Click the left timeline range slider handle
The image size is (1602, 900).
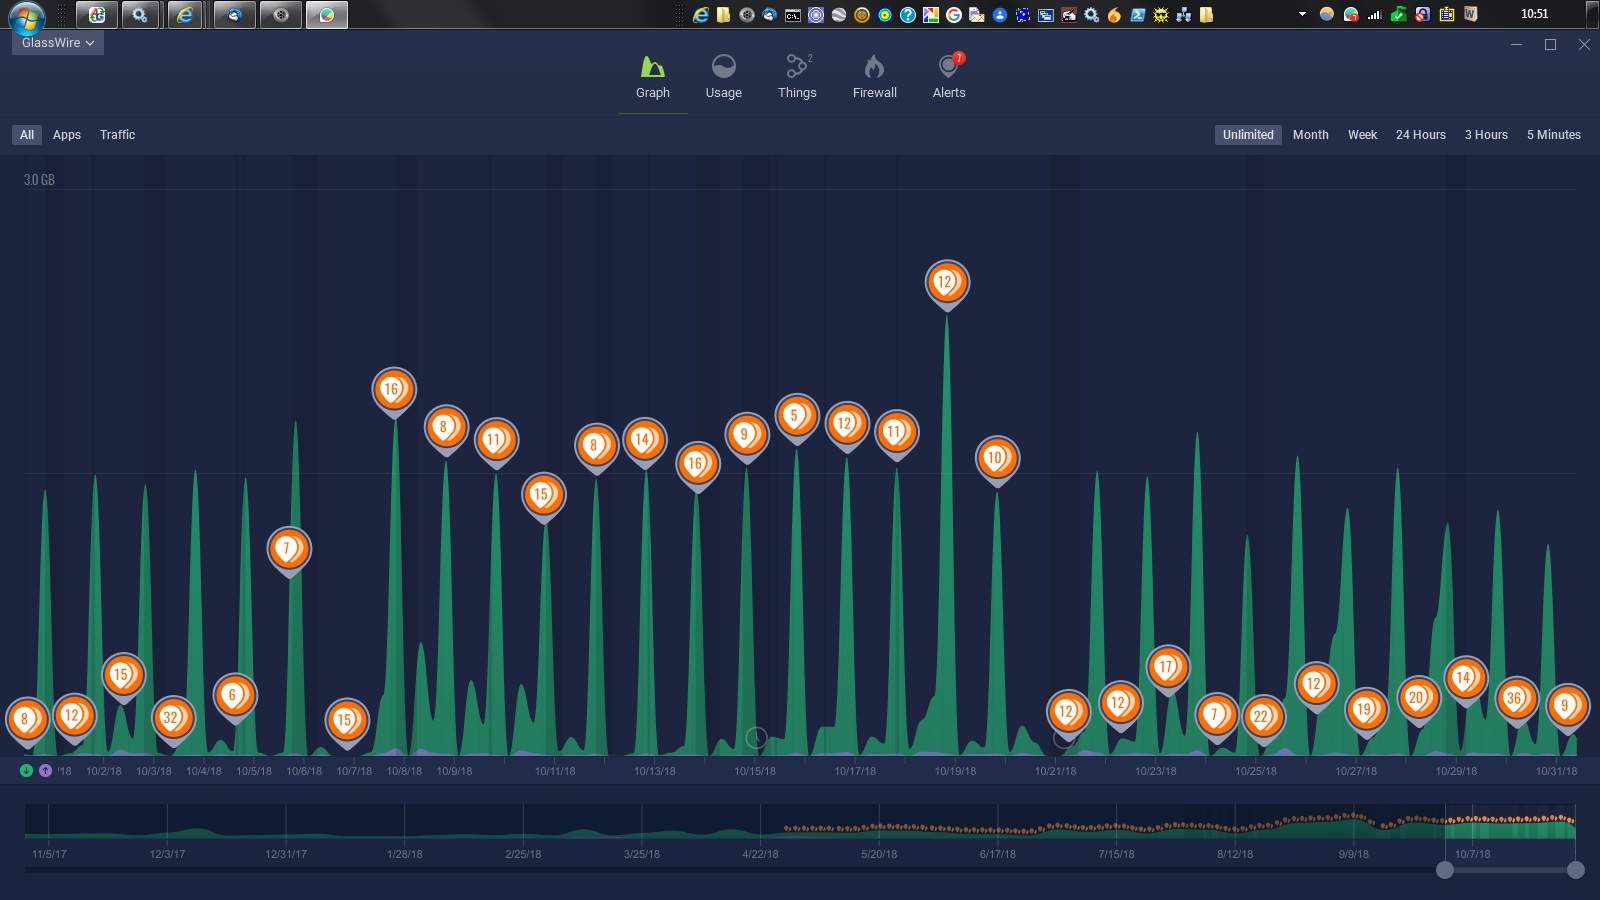point(1444,870)
